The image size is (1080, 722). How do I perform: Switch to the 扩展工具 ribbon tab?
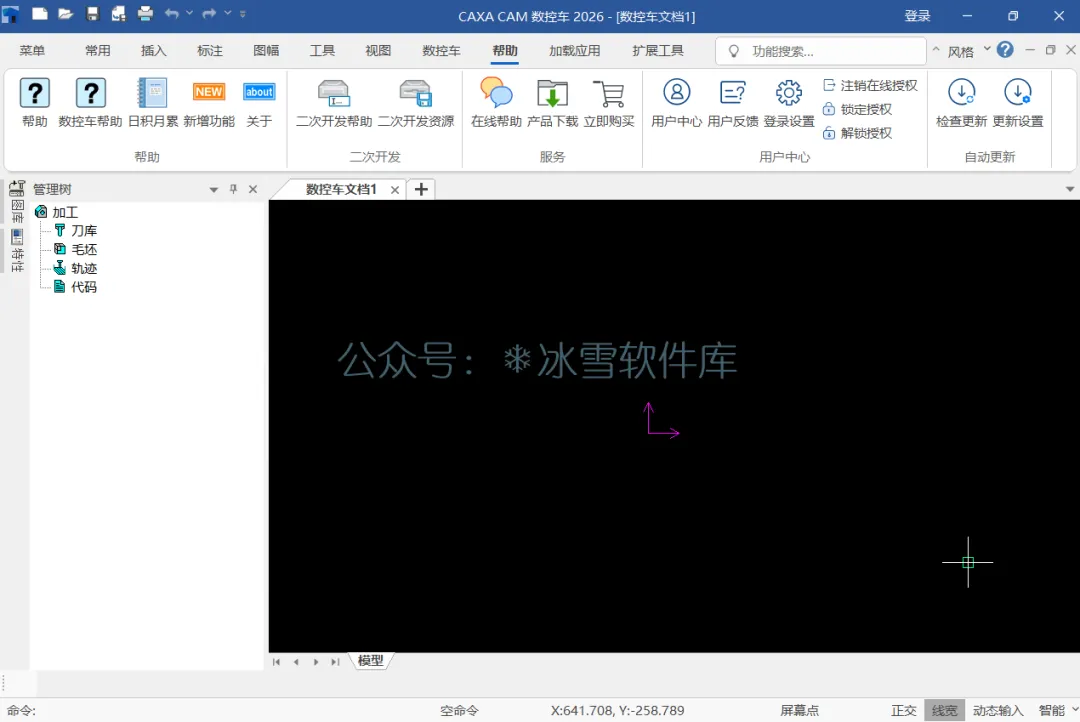(x=658, y=51)
